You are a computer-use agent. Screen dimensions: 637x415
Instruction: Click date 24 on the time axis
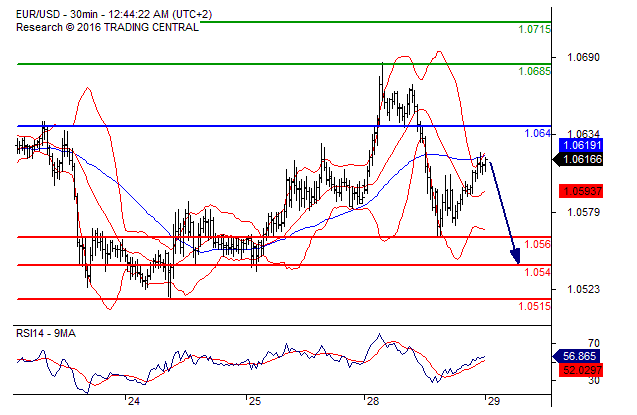pyautogui.click(x=133, y=400)
